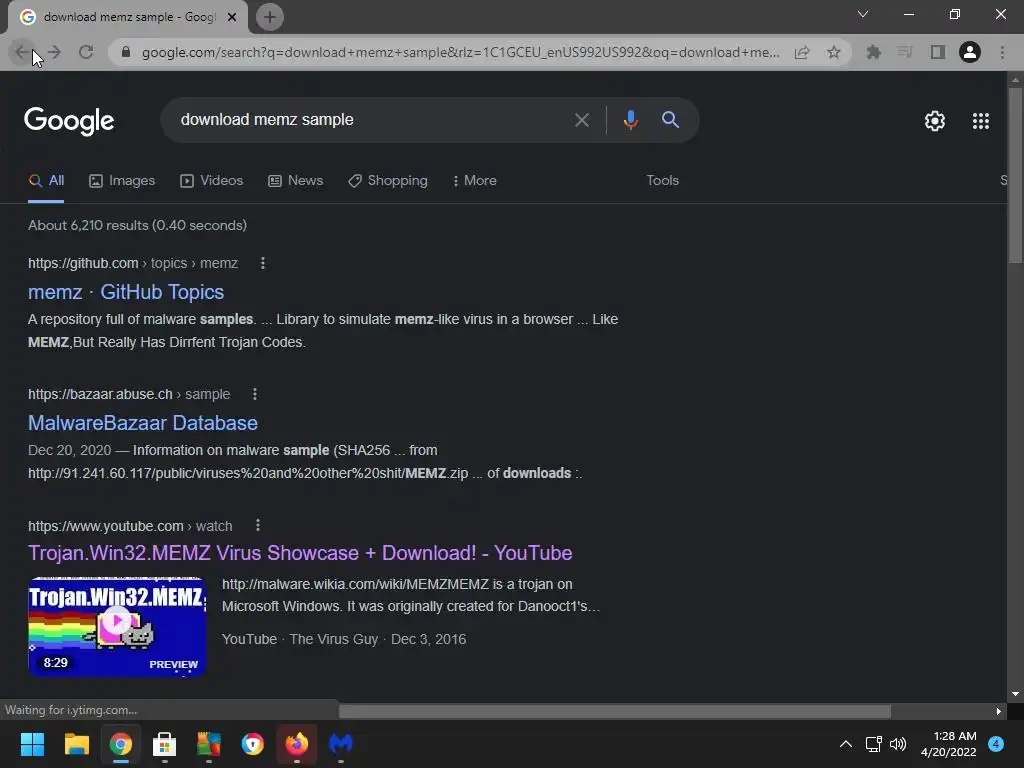
Task: Click the address bar URL
Action: [460, 52]
